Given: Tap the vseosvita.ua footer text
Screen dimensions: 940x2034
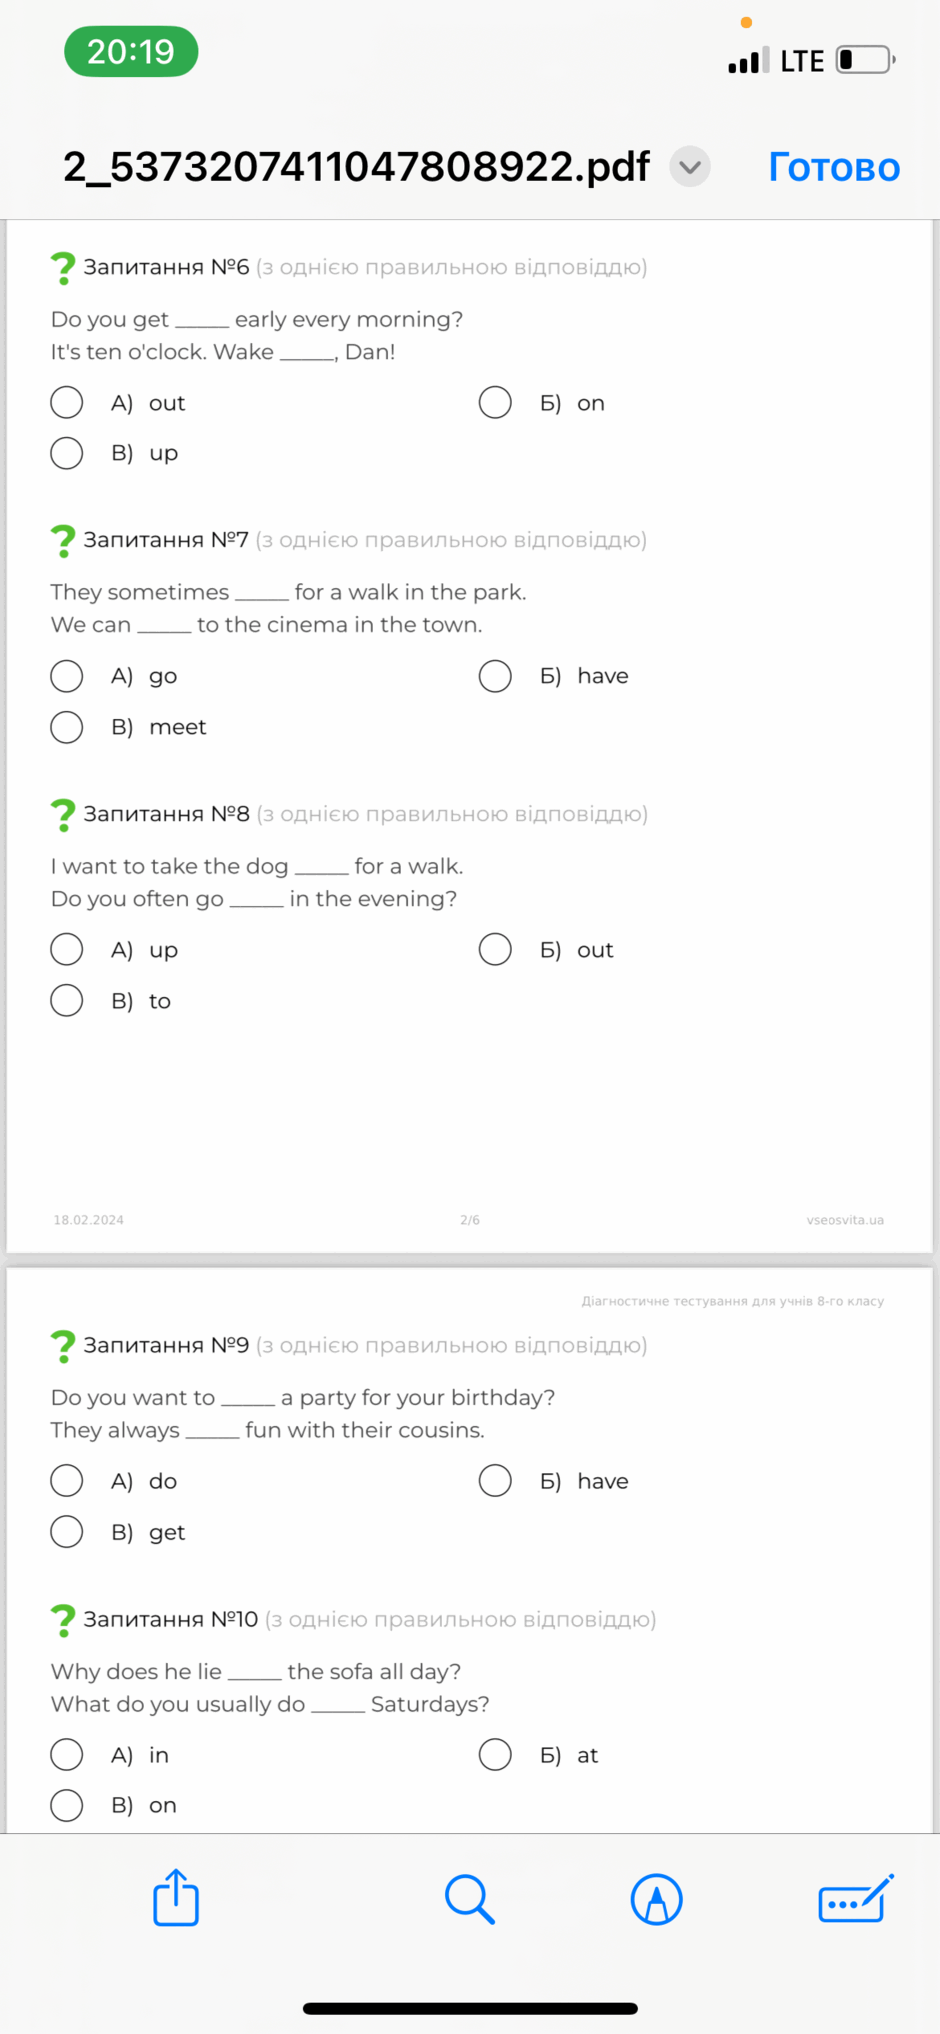Looking at the screenshot, I should (845, 1220).
